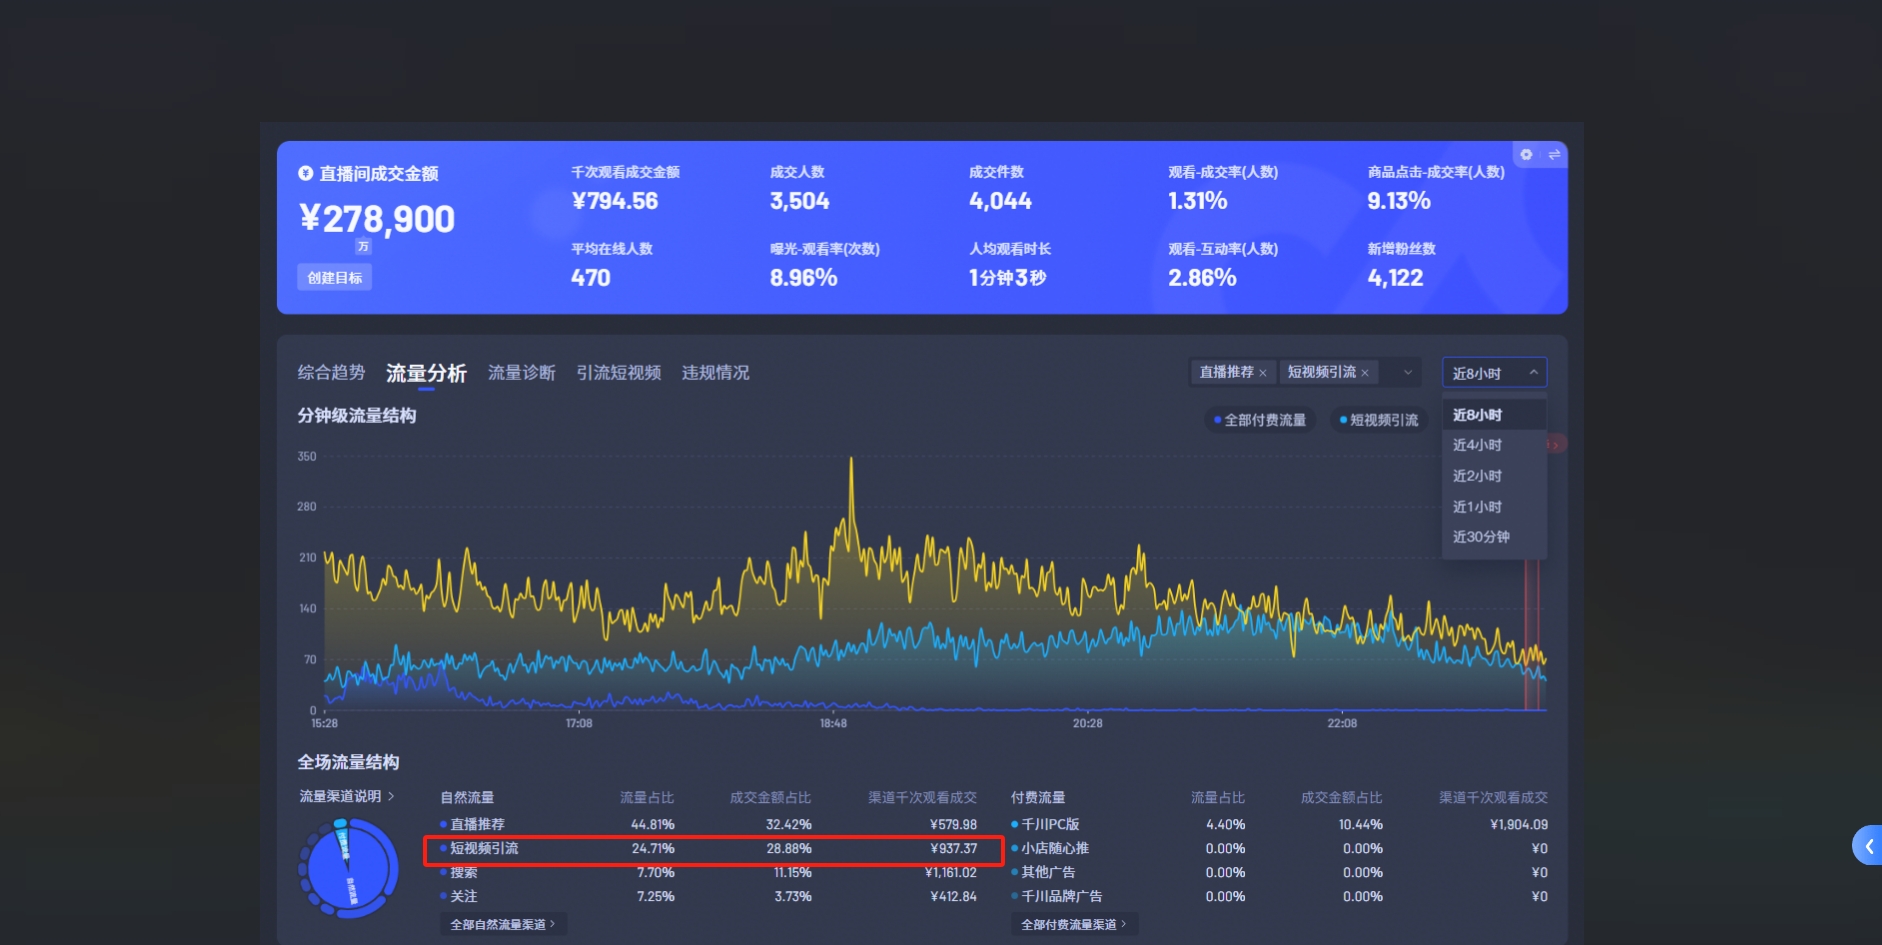Click the red vertical marker near chart end
The image size is (1882, 945).
pos(1531,635)
